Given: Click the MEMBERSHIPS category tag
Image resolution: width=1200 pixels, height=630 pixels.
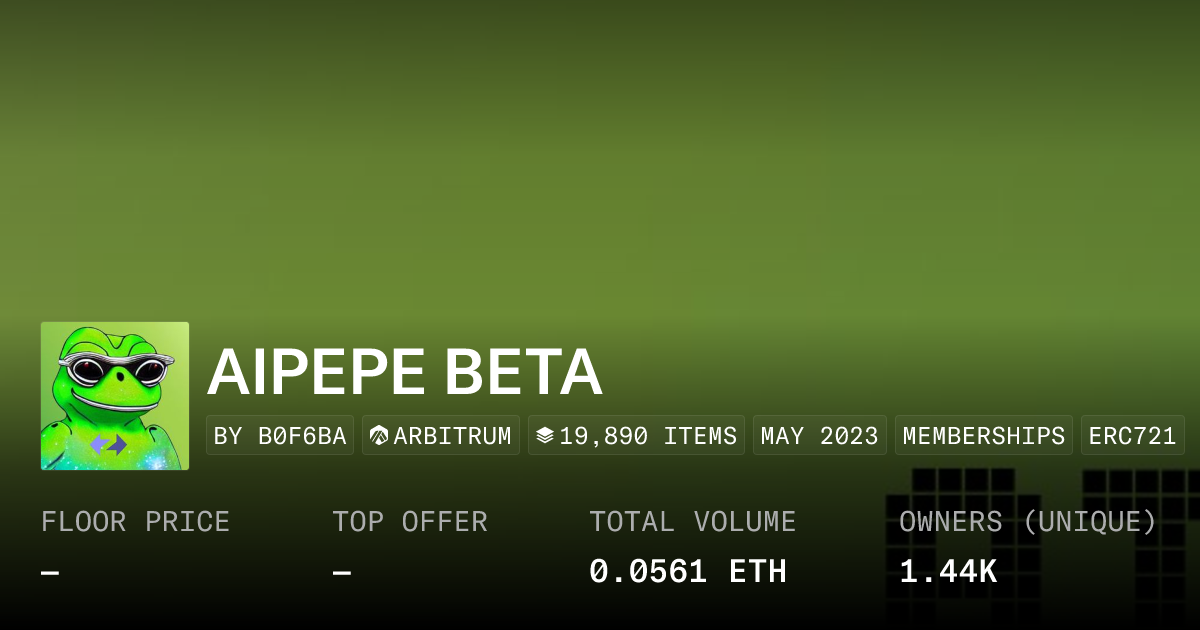Looking at the screenshot, I should click(x=983, y=436).
